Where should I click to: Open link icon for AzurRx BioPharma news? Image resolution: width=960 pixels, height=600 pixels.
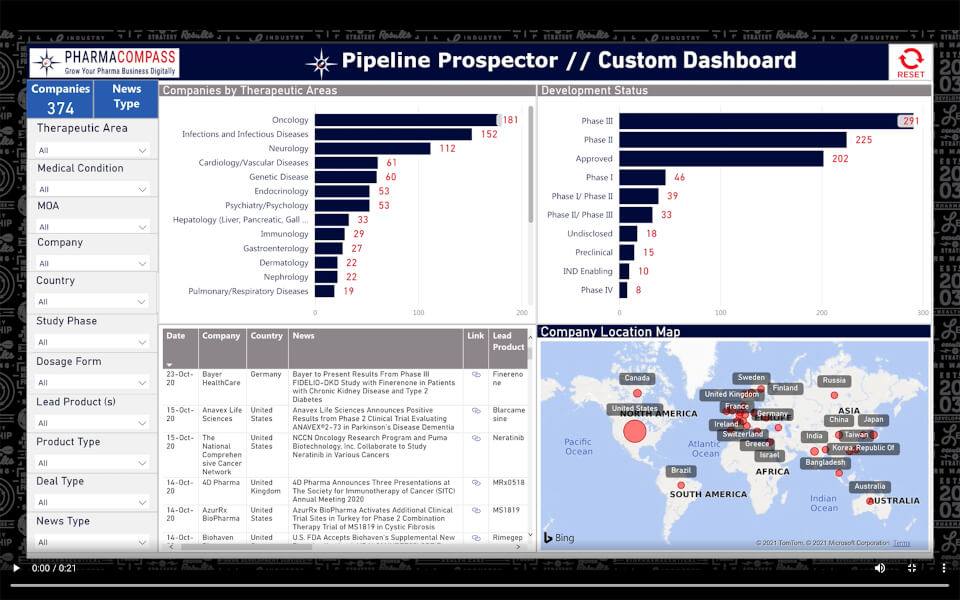click(476, 510)
